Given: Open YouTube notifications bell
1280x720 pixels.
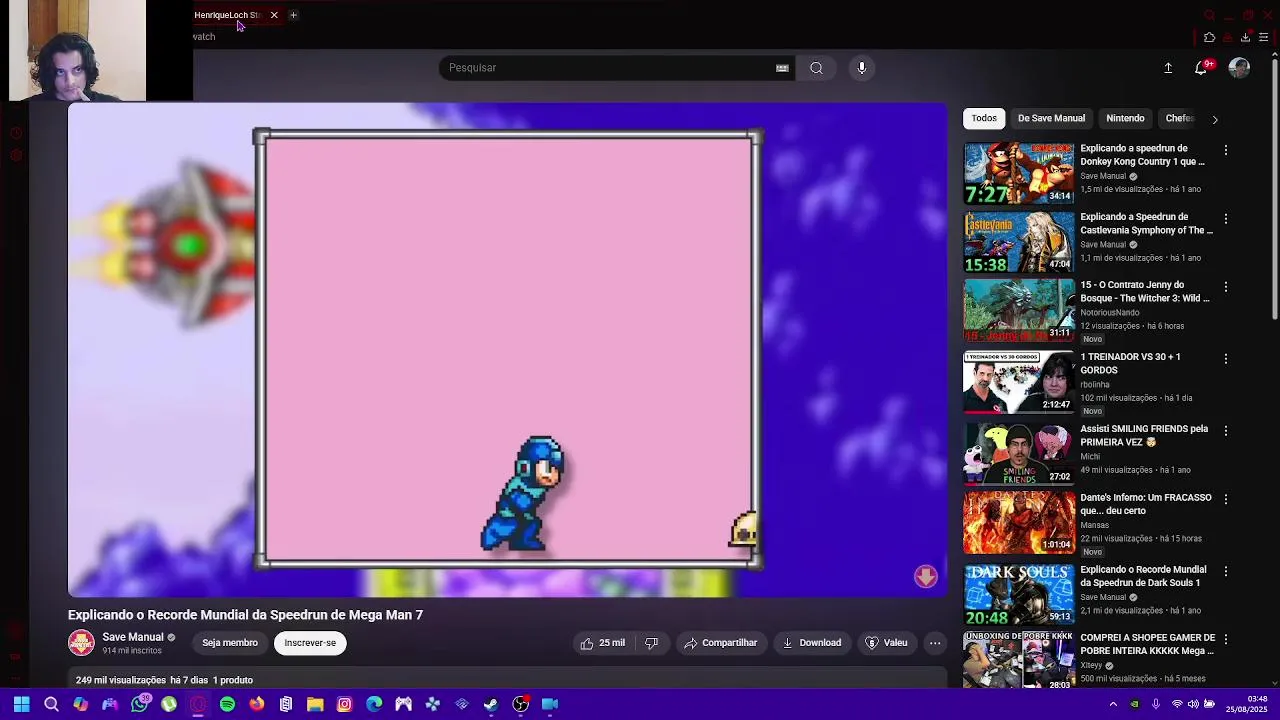Looking at the screenshot, I should (x=1201, y=68).
